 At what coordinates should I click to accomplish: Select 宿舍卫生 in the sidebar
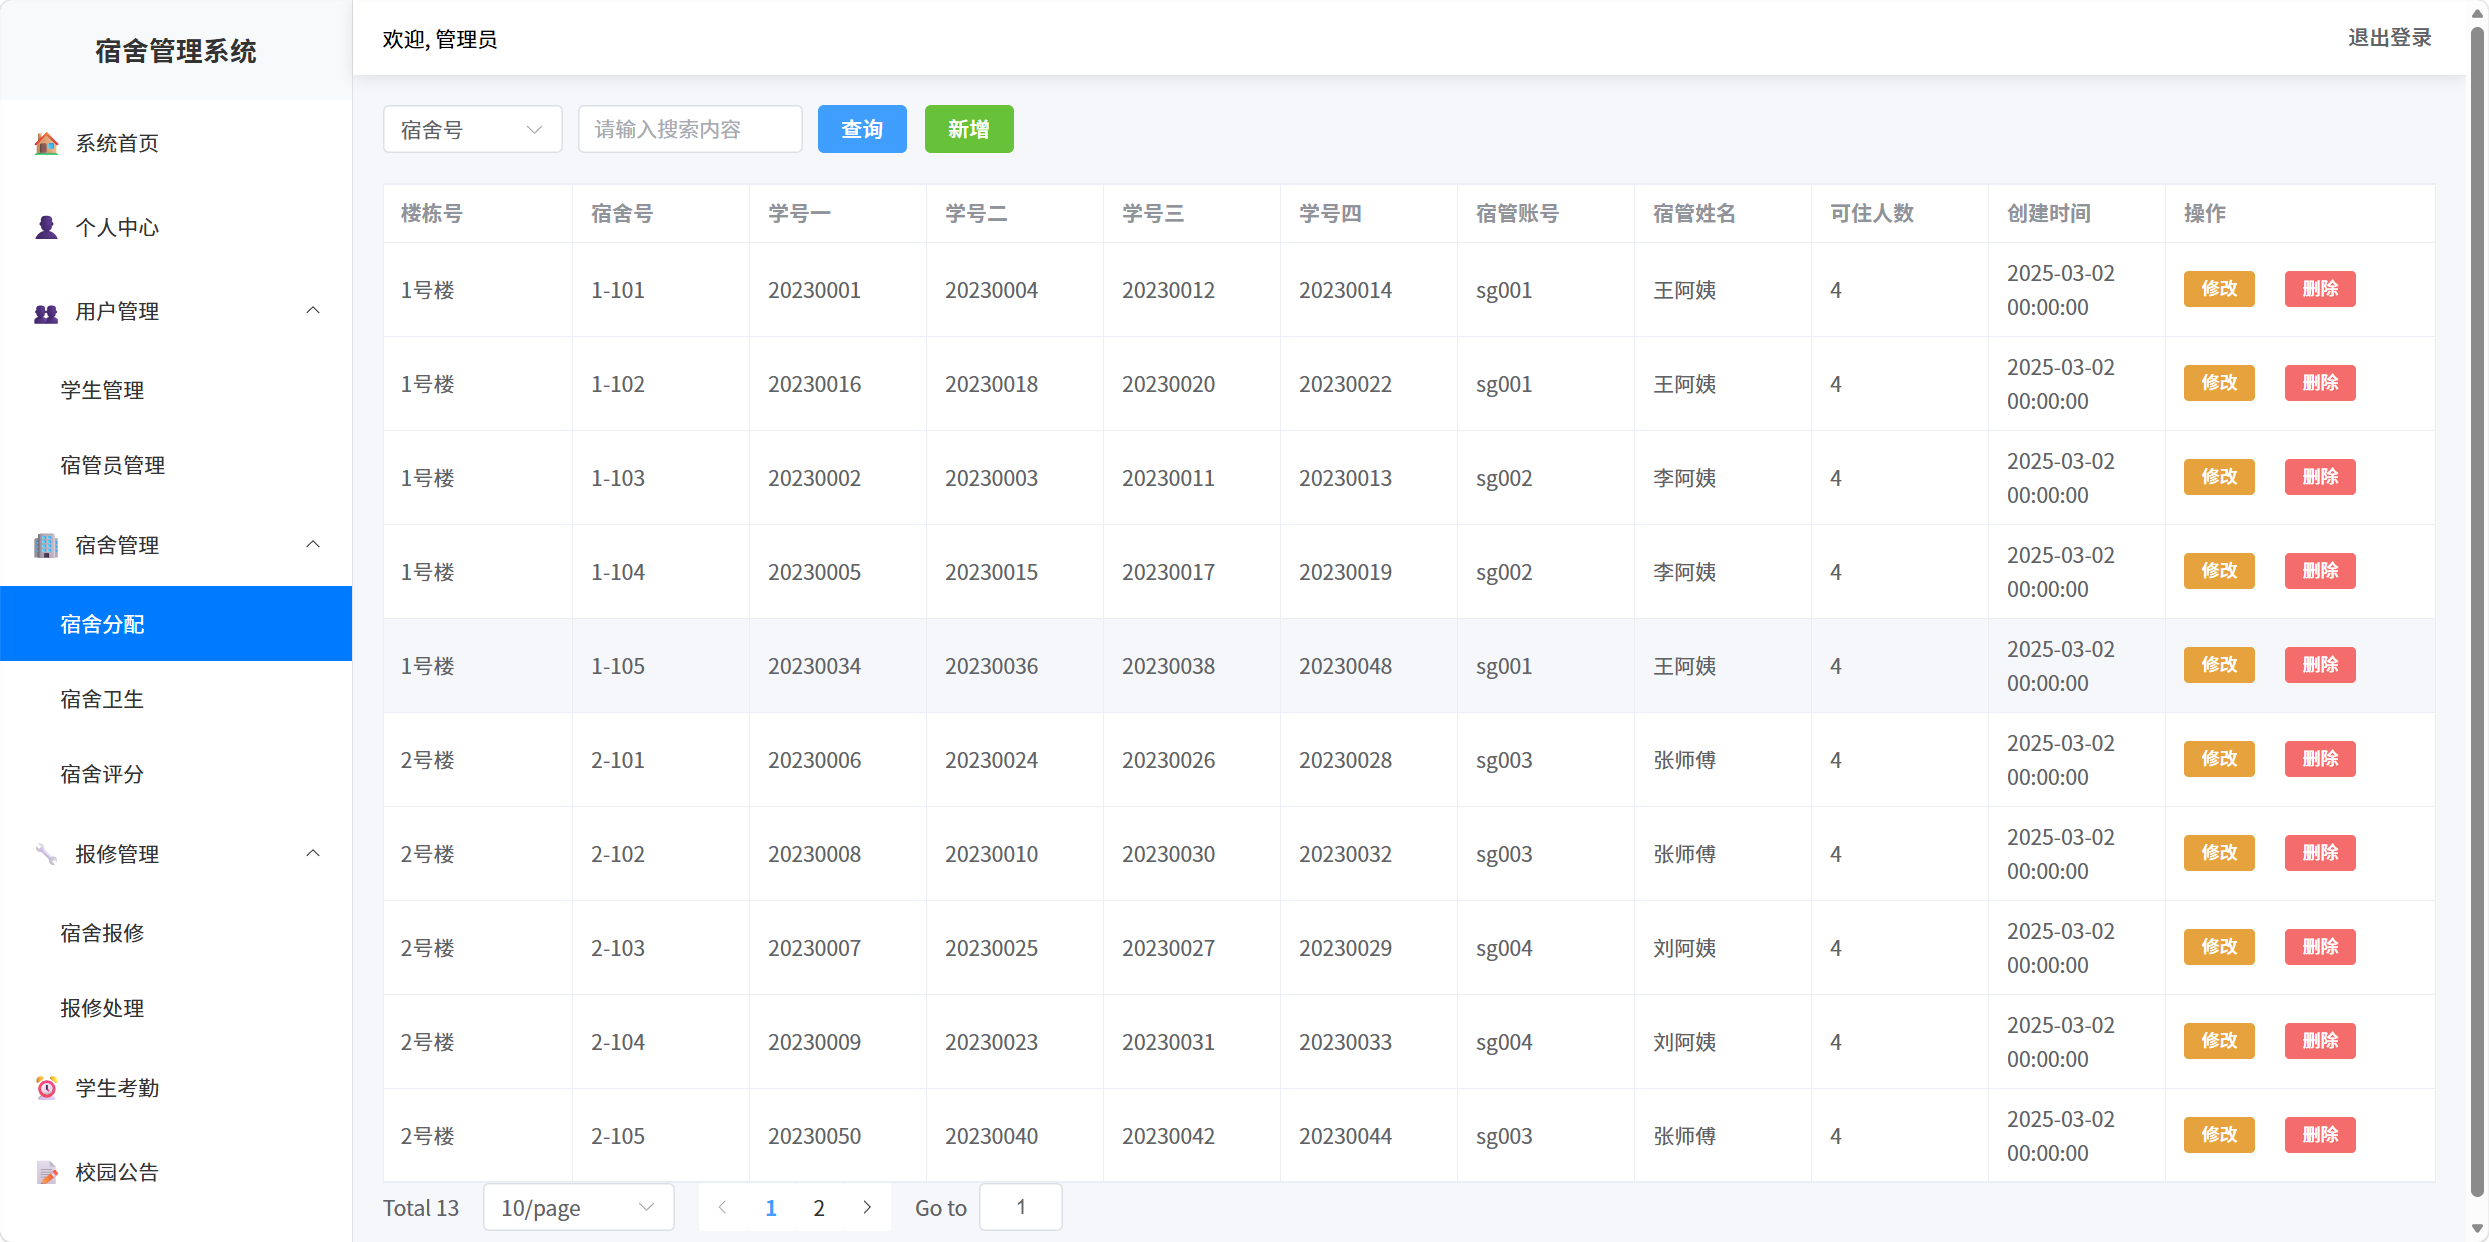pos(102,699)
